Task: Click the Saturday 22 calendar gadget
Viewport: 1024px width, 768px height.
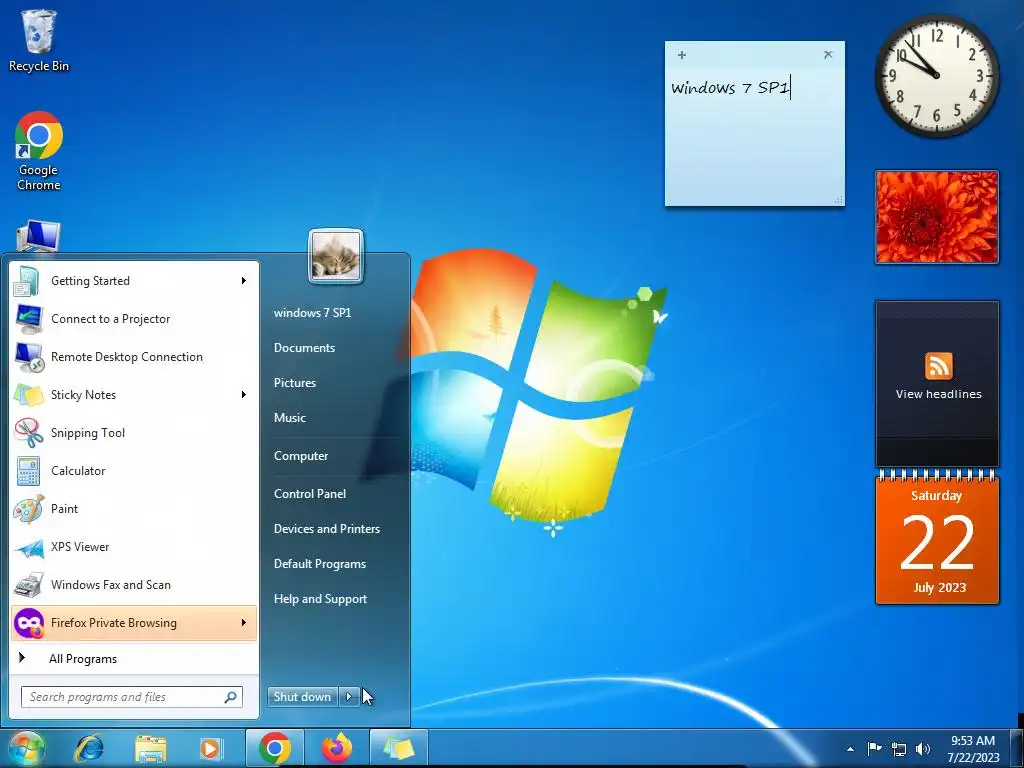Action: click(937, 539)
